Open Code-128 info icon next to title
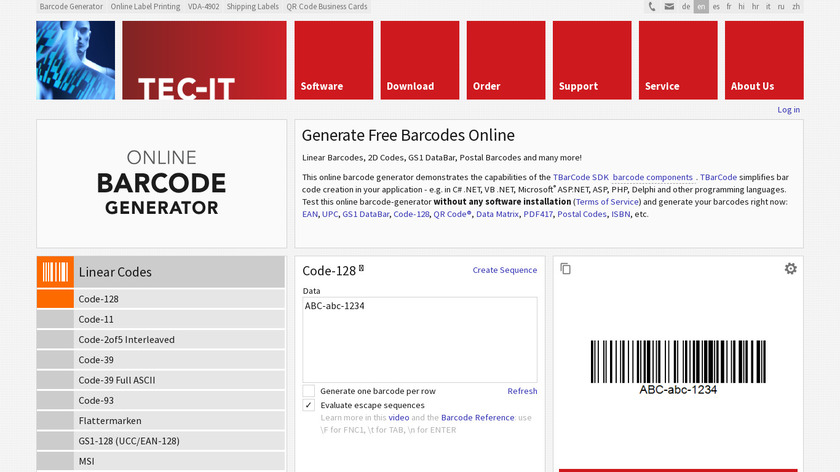The image size is (840, 472). click(x=361, y=268)
